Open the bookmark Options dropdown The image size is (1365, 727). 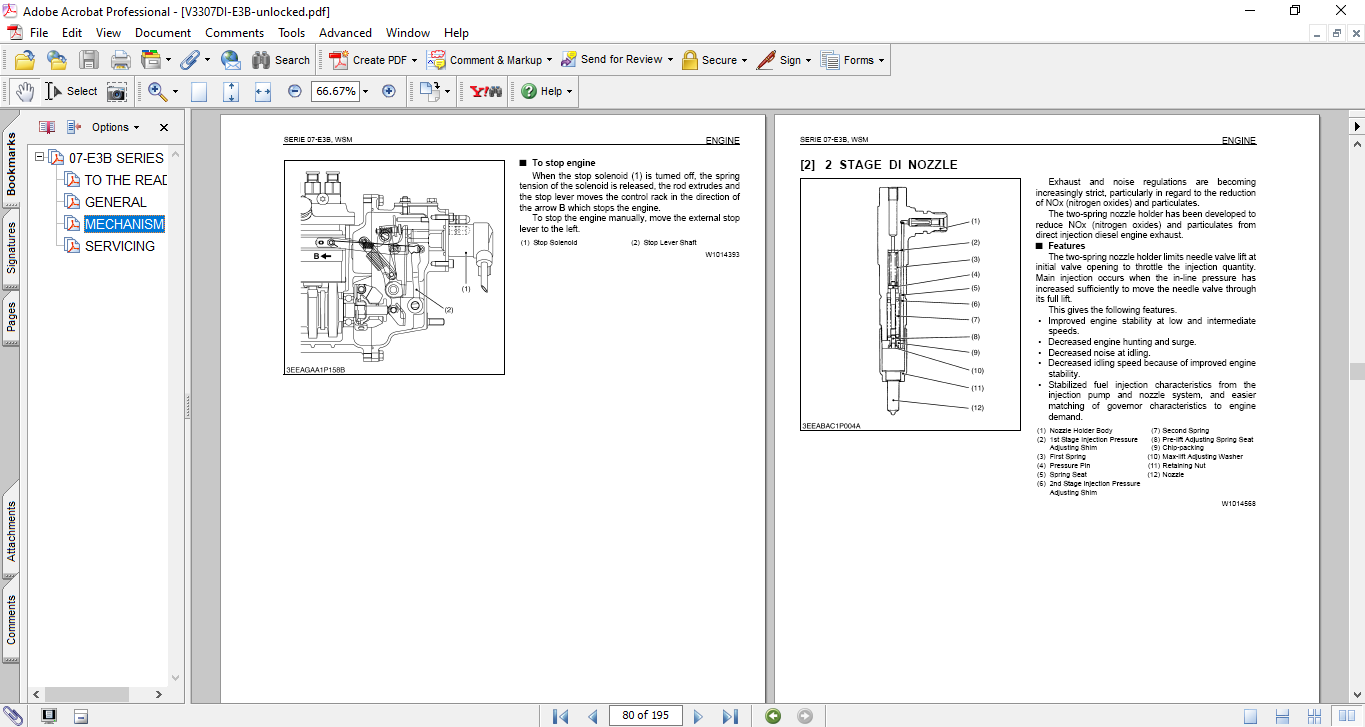pos(115,127)
